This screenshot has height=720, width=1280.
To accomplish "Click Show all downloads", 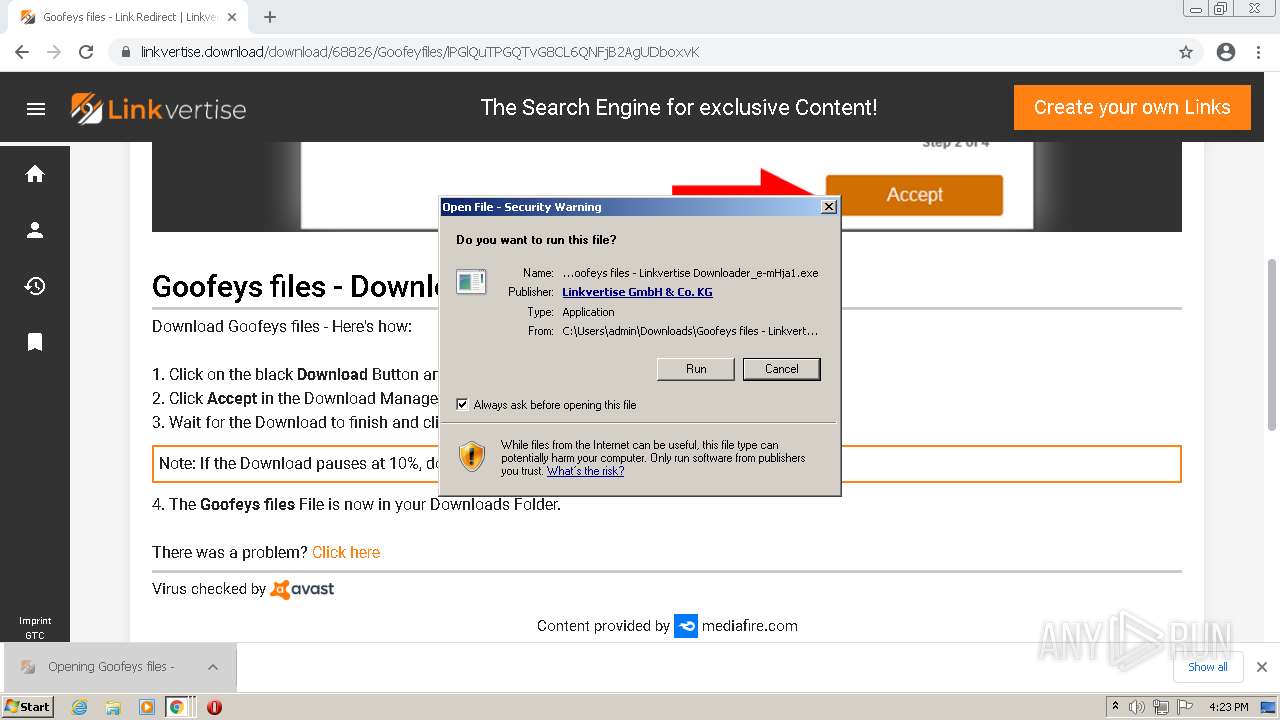I will (1208, 667).
